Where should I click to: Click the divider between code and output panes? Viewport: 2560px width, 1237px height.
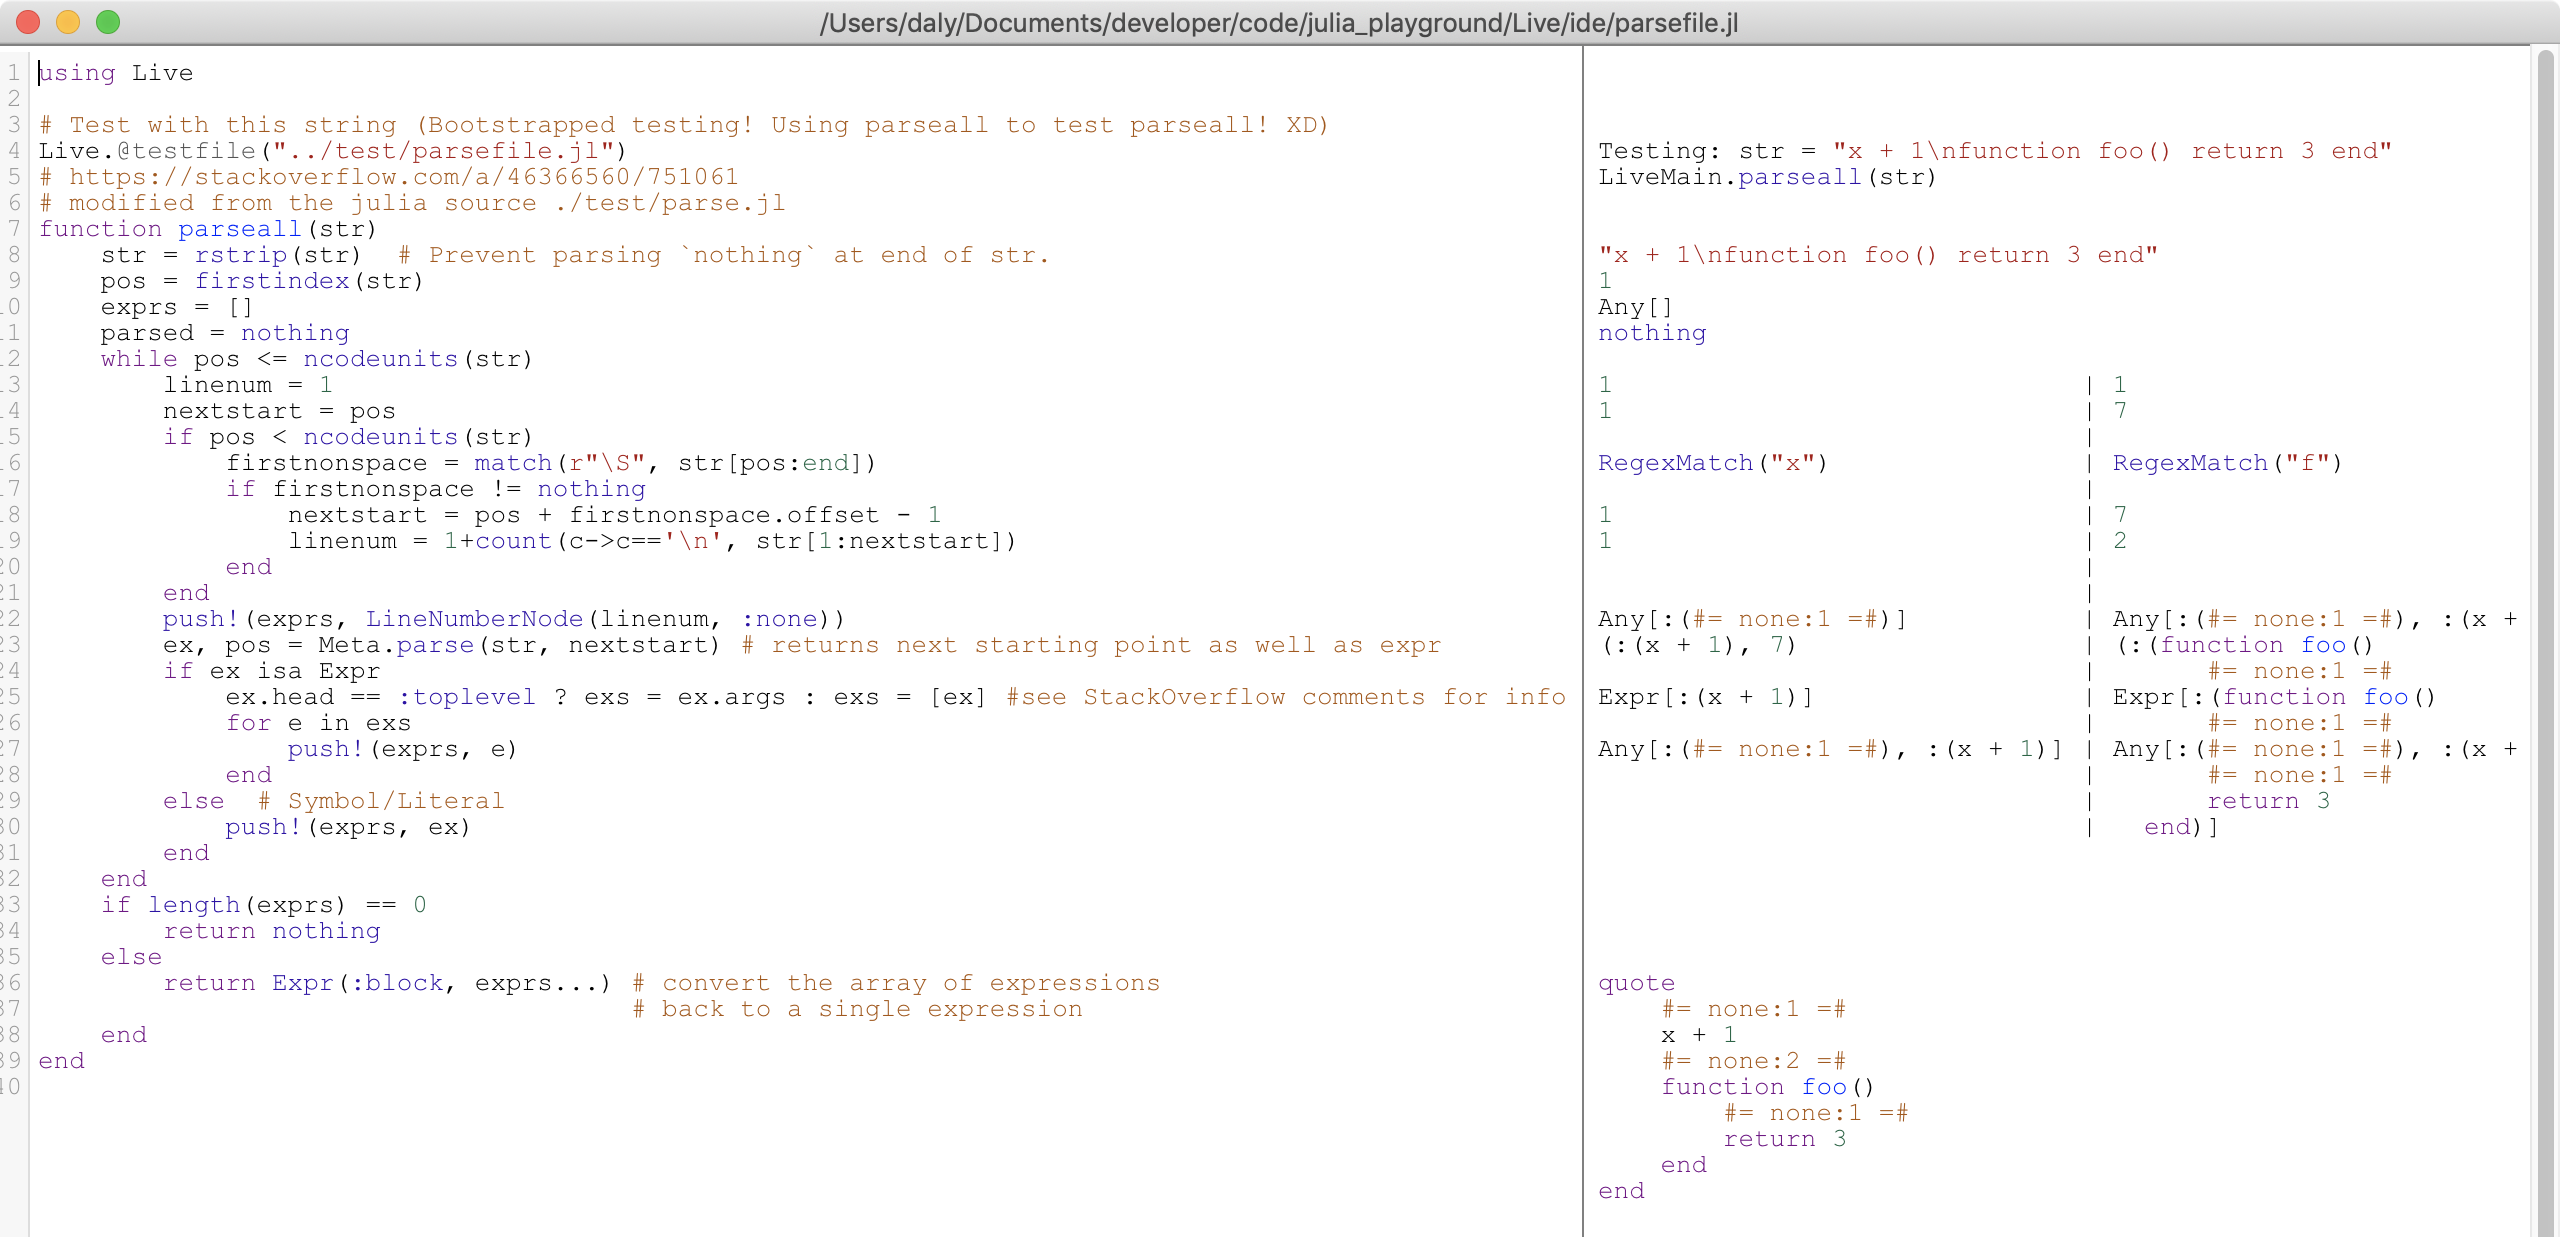point(1583,640)
